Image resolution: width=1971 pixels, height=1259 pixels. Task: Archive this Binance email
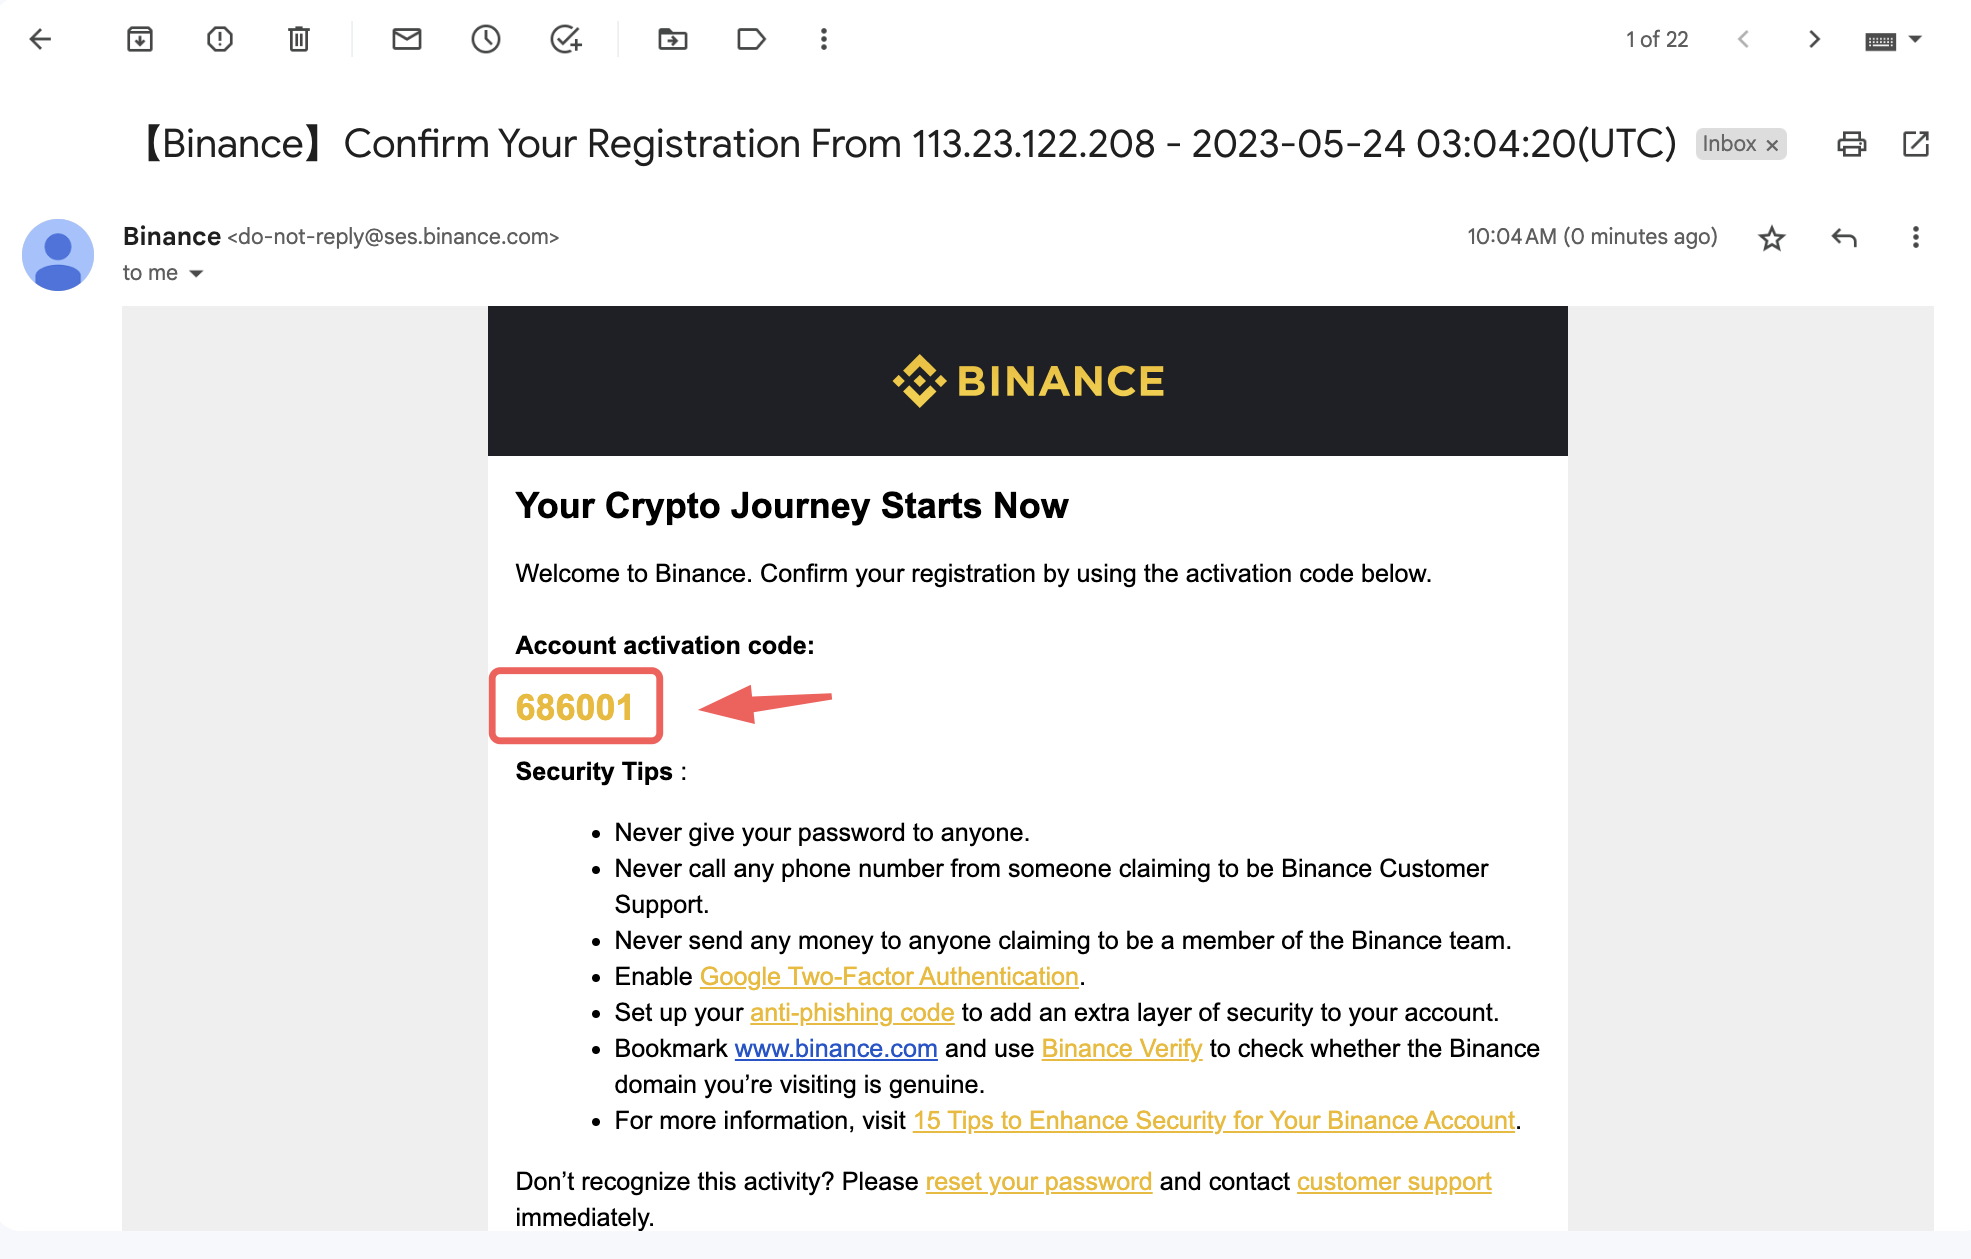pyautogui.click(x=140, y=39)
